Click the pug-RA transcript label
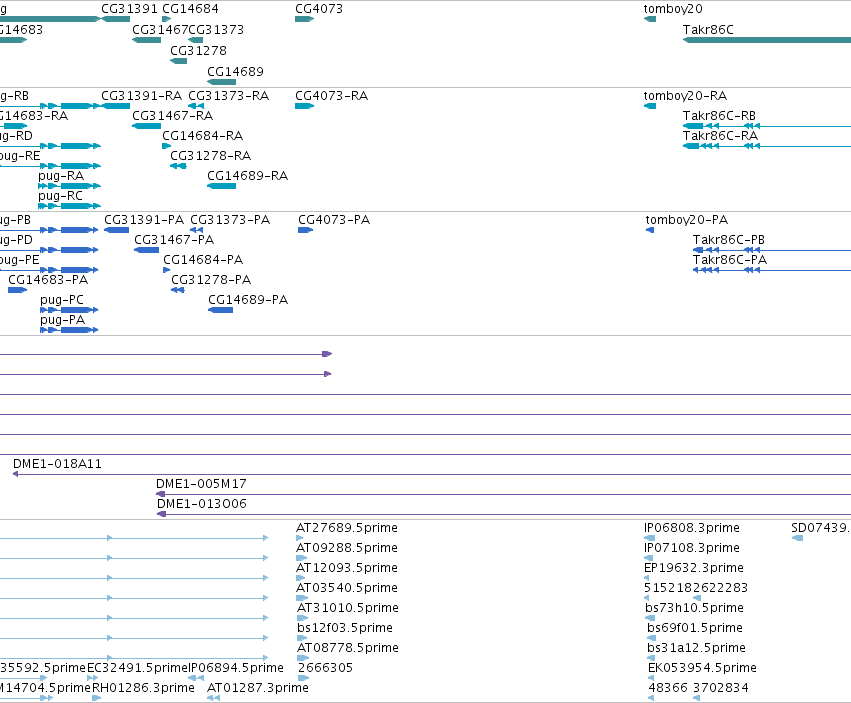This screenshot has width=851, height=703. pos(61,176)
